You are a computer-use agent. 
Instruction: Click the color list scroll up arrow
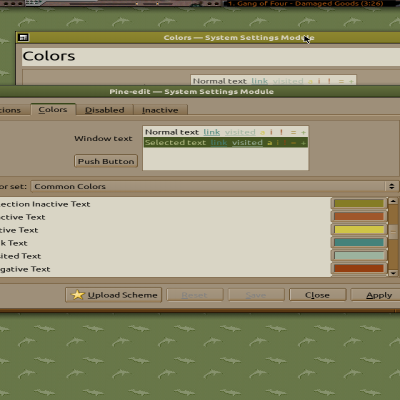tap(393, 201)
